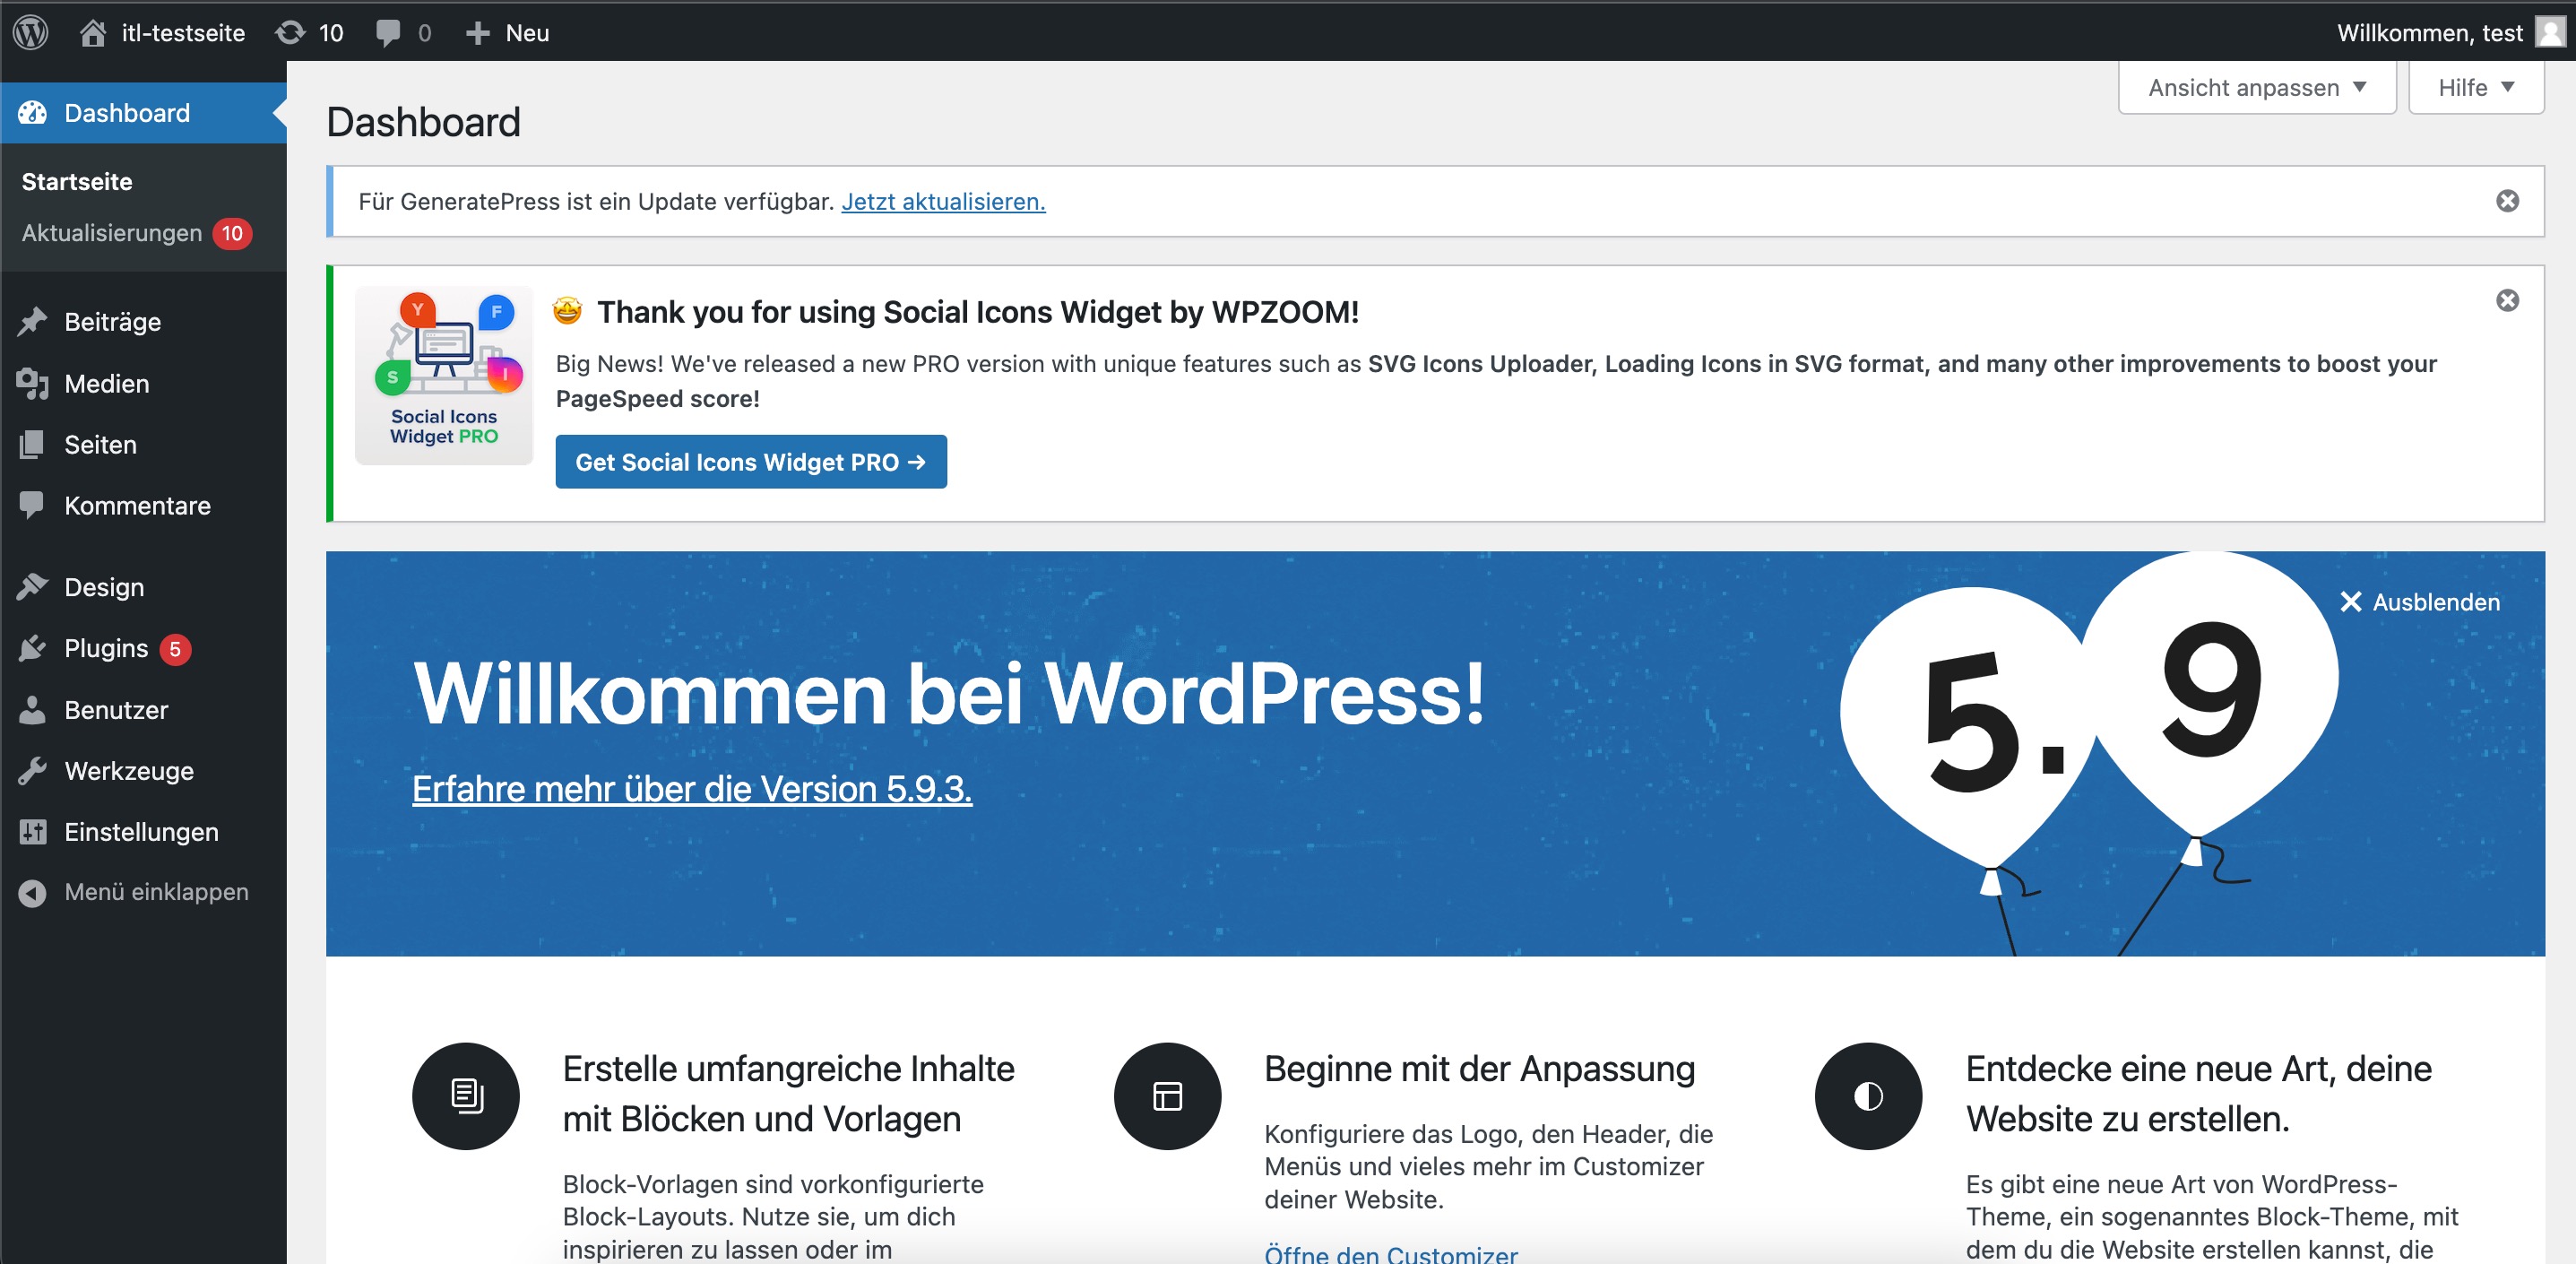Viewport: 2576px width, 1264px height.
Task: Click Menü einklappen label
Action: [x=156, y=892]
